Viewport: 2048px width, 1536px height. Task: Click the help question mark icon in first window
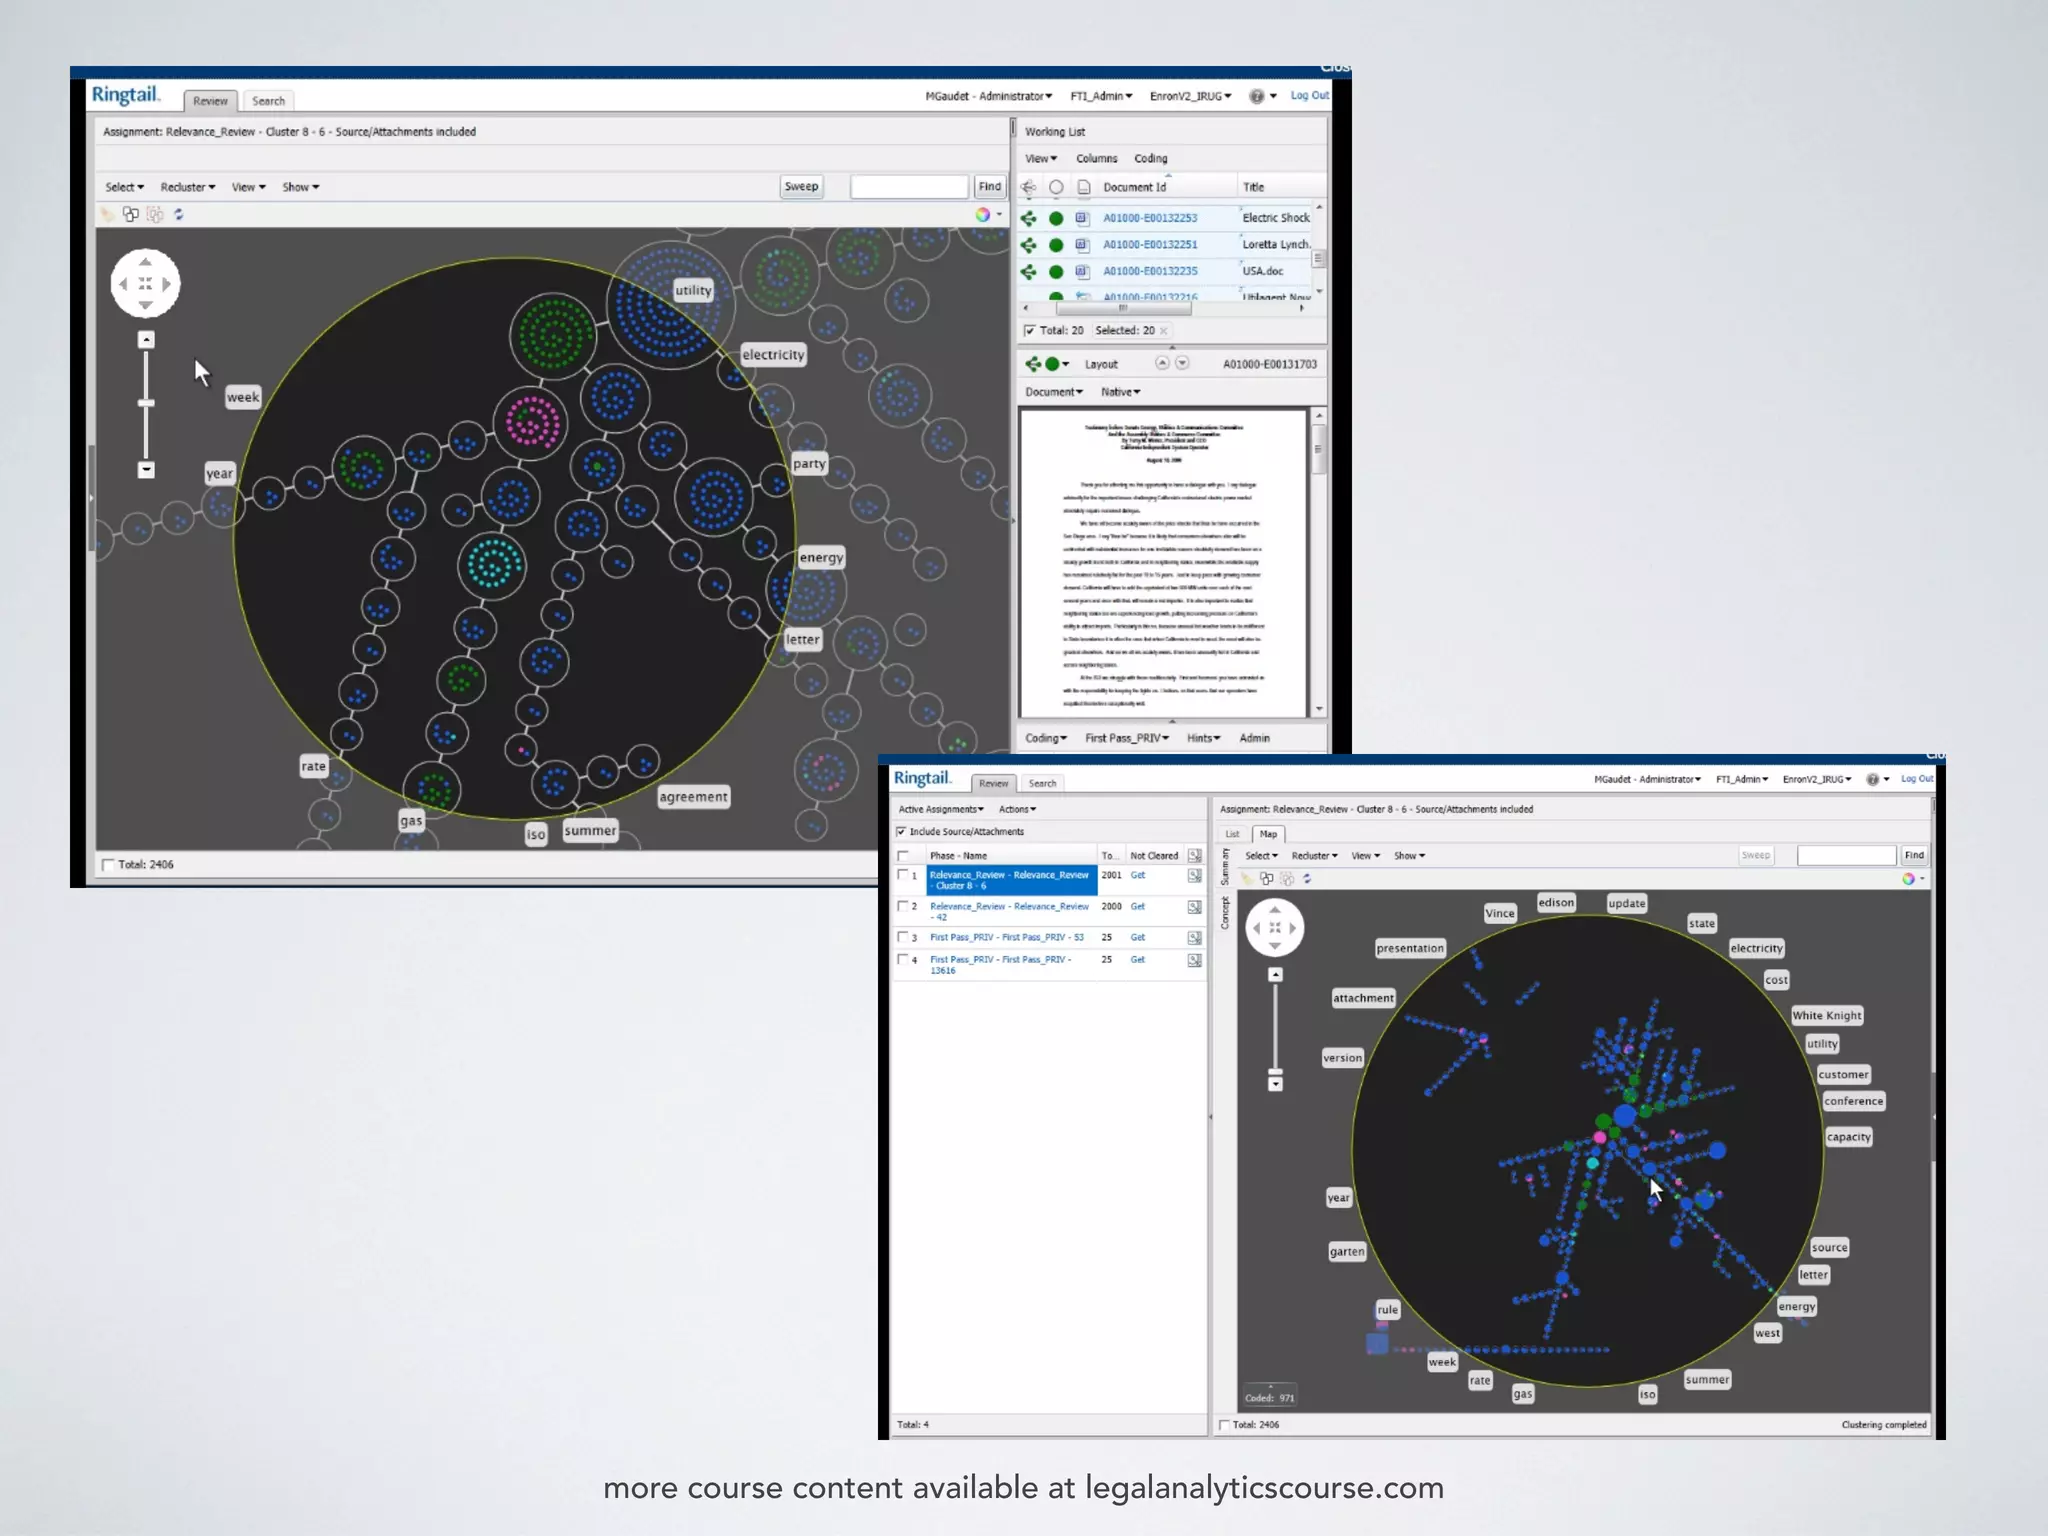1256,96
